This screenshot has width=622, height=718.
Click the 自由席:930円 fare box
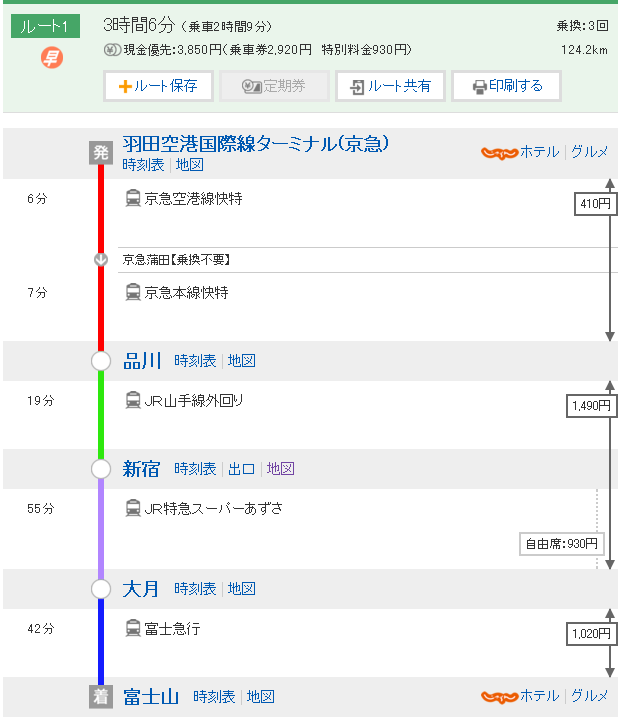tap(562, 544)
